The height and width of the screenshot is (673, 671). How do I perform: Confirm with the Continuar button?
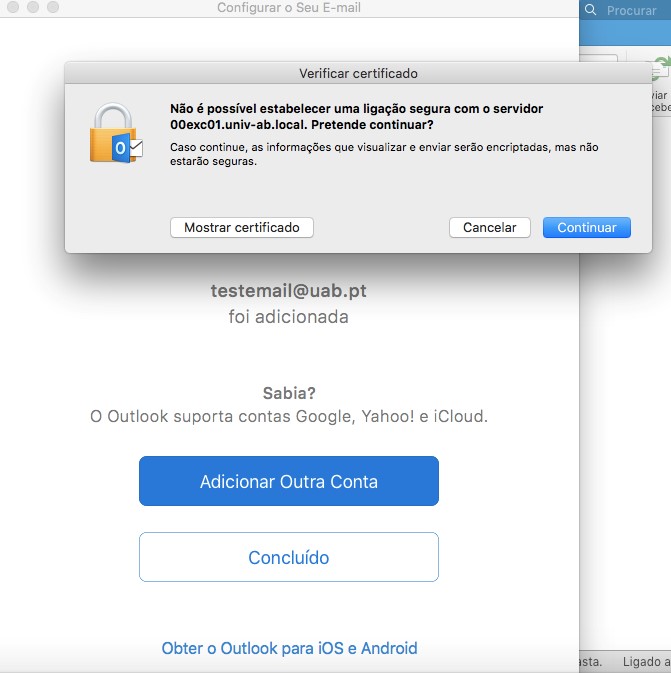pos(586,228)
